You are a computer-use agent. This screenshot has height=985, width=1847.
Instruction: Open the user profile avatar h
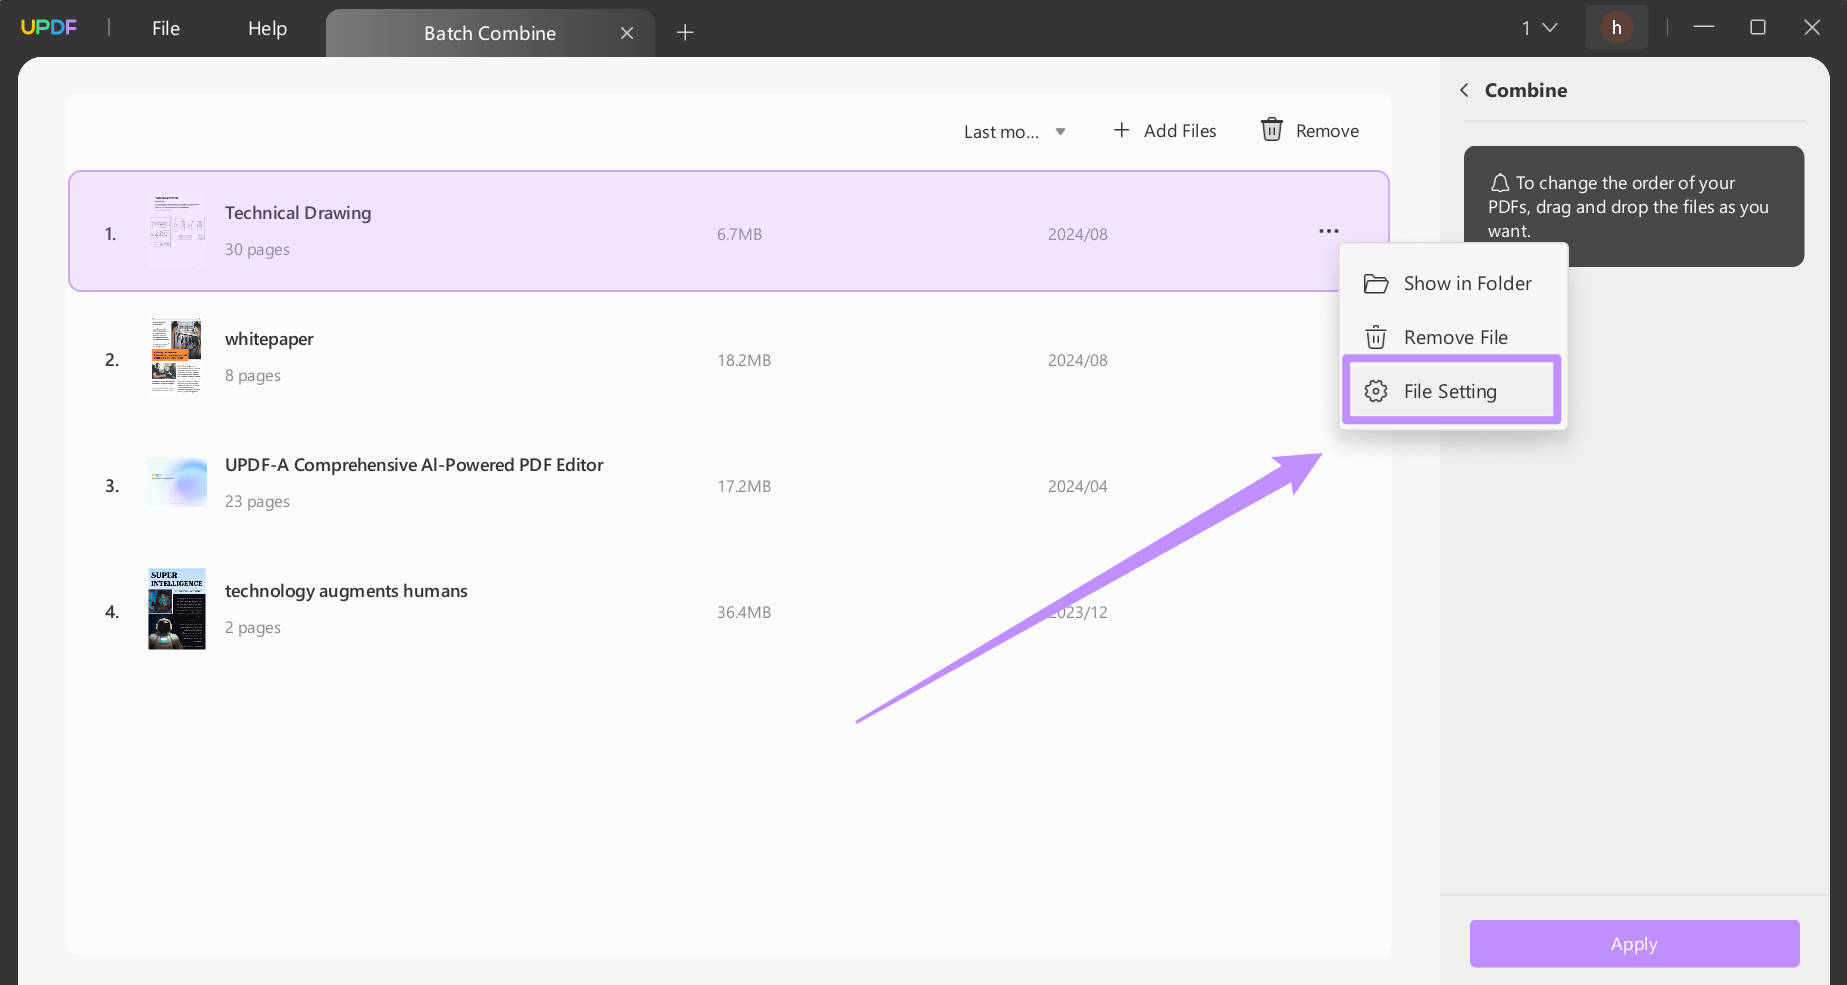coord(1616,28)
